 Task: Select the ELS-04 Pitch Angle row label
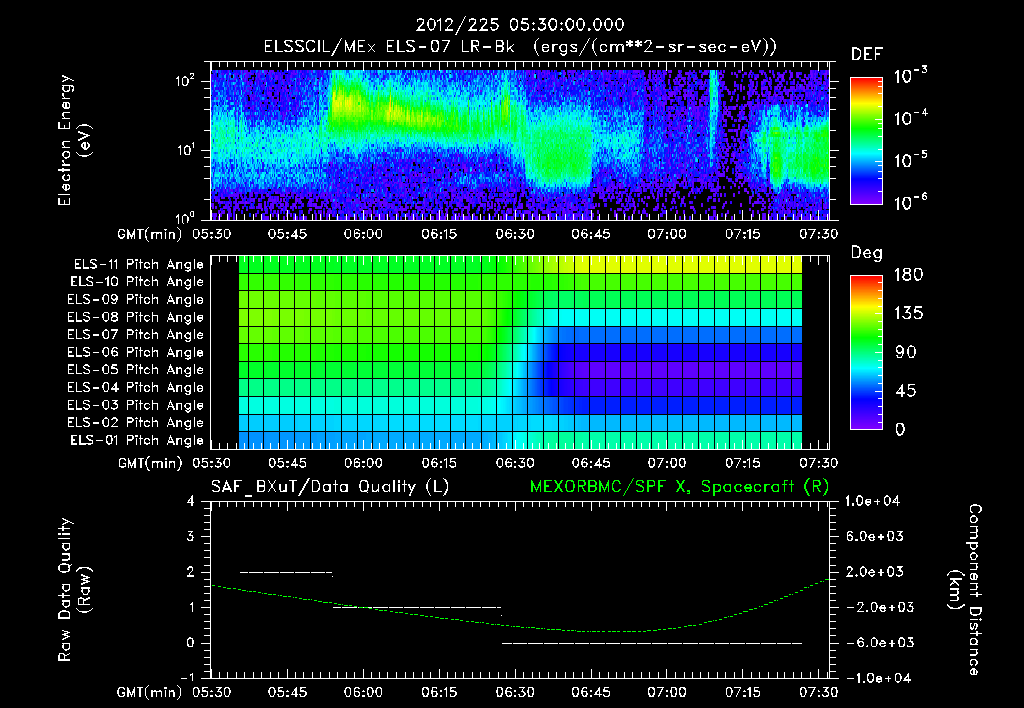pos(136,387)
